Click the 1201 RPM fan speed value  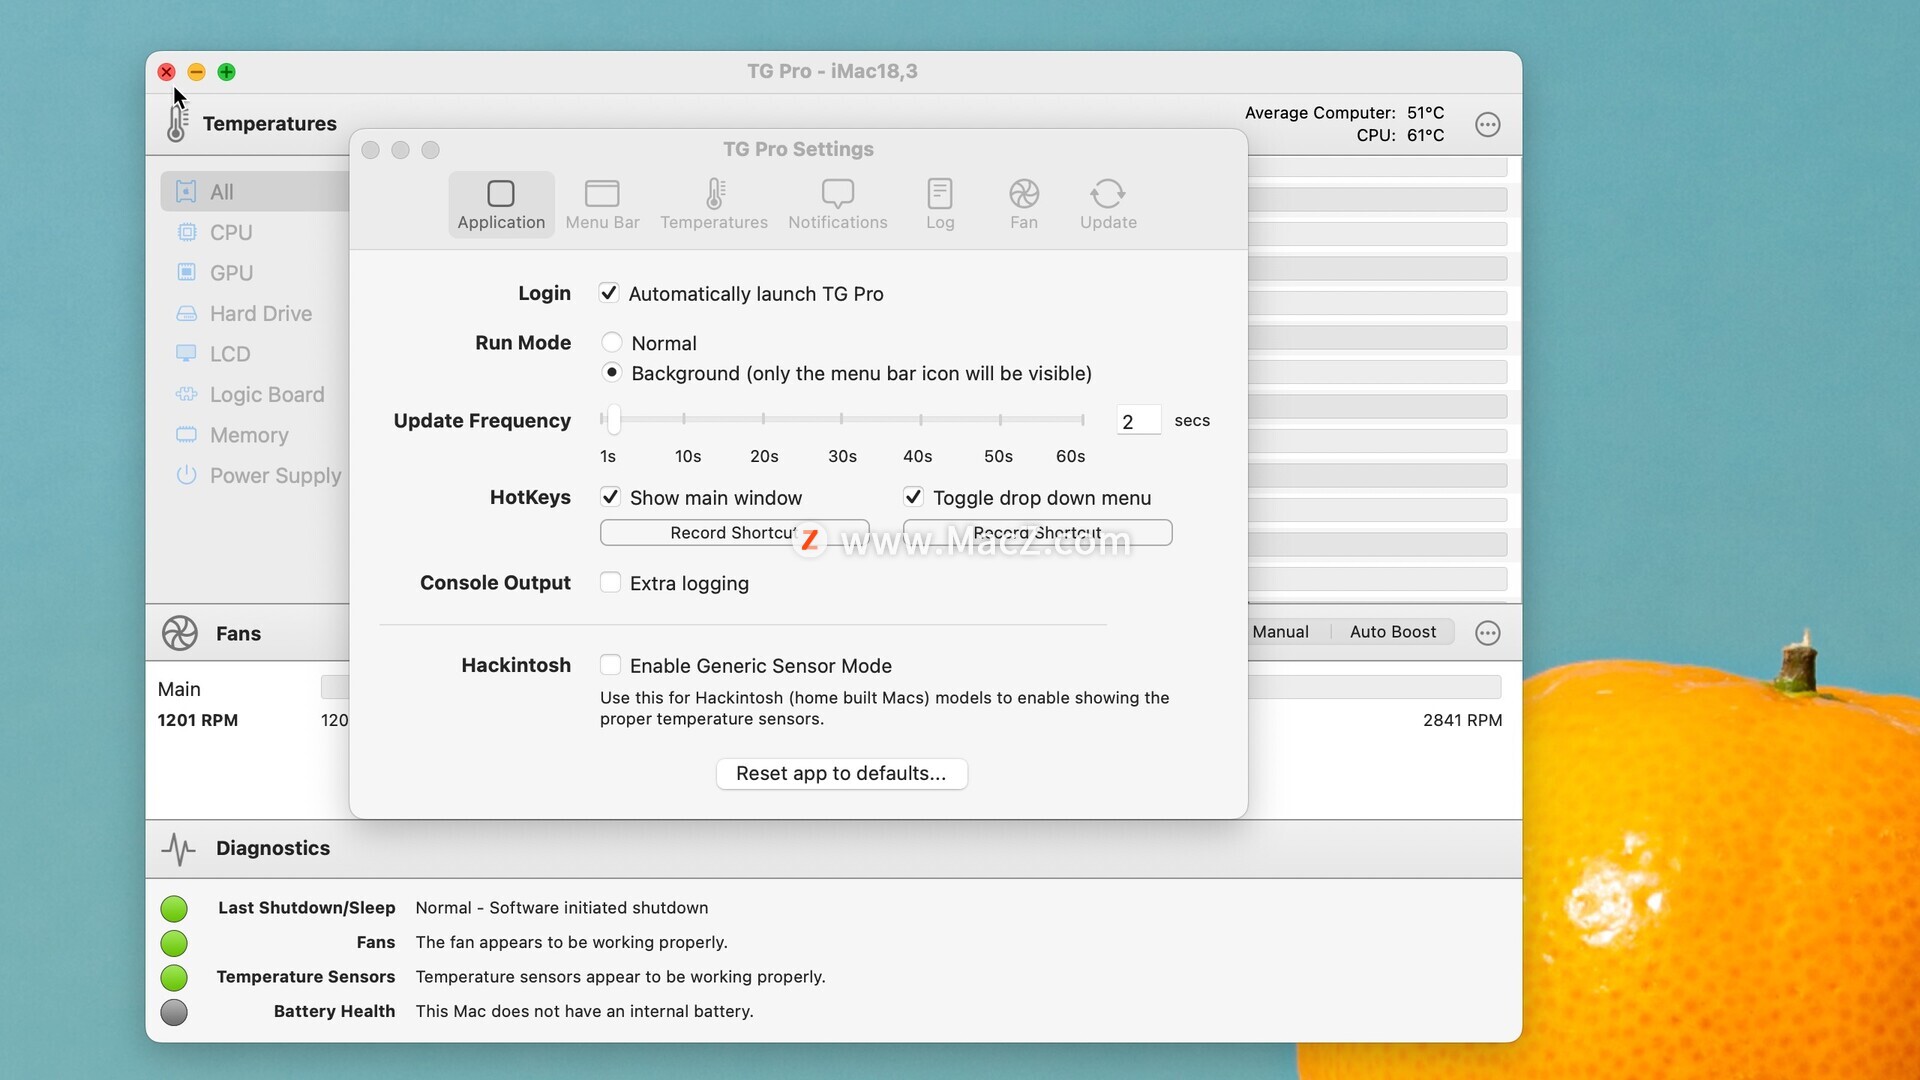tap(198, 720)
